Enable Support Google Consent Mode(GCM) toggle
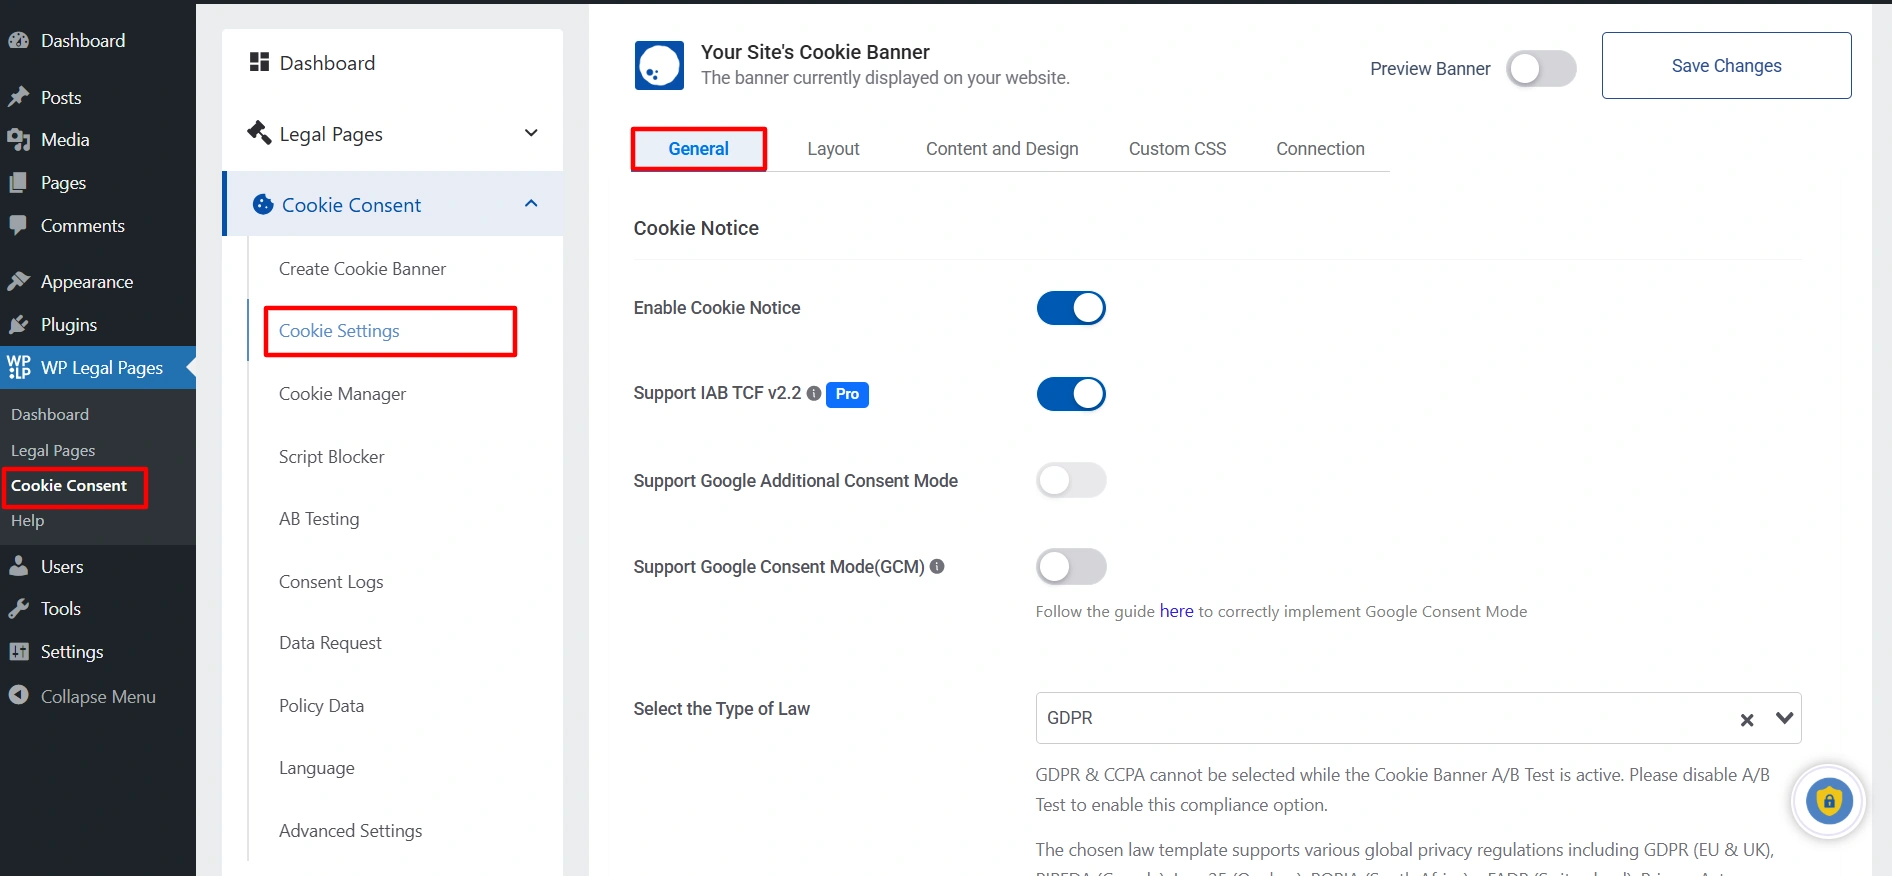The image size is (1892, 876). (x=1071, y=567)
